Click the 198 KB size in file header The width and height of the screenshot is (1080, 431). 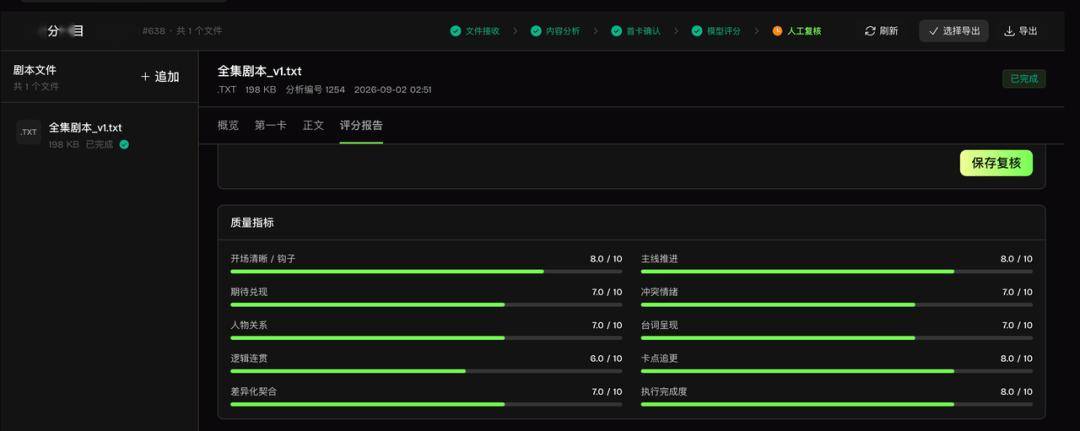pos(261,90)
